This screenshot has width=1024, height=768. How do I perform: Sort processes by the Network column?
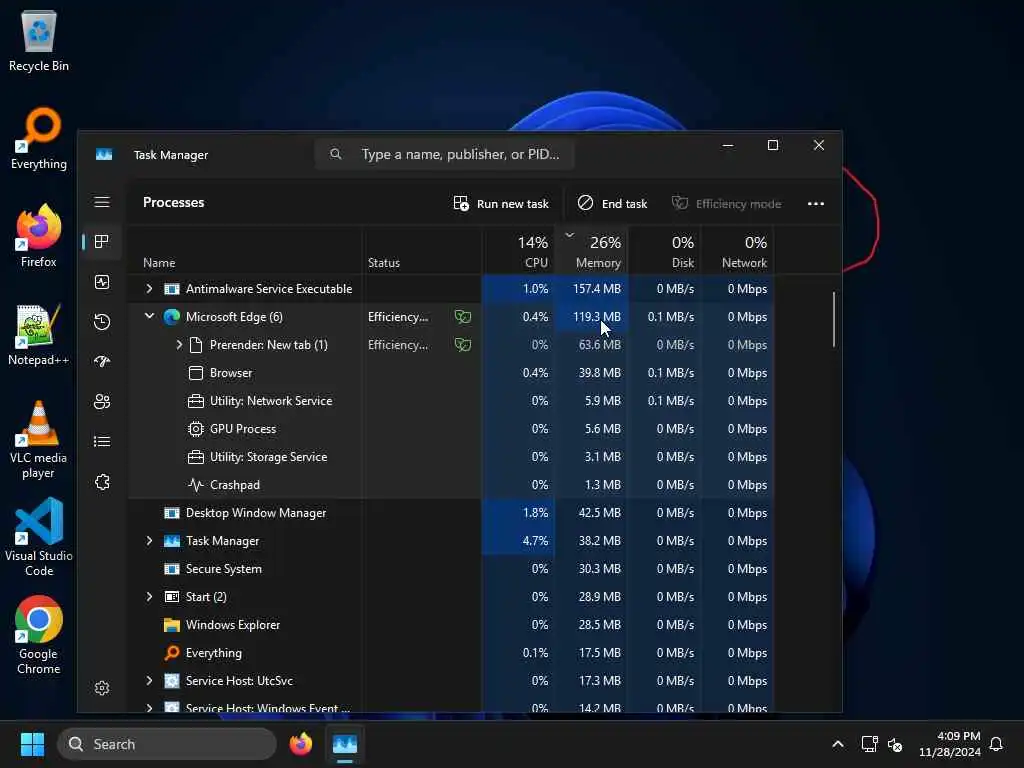737,250
